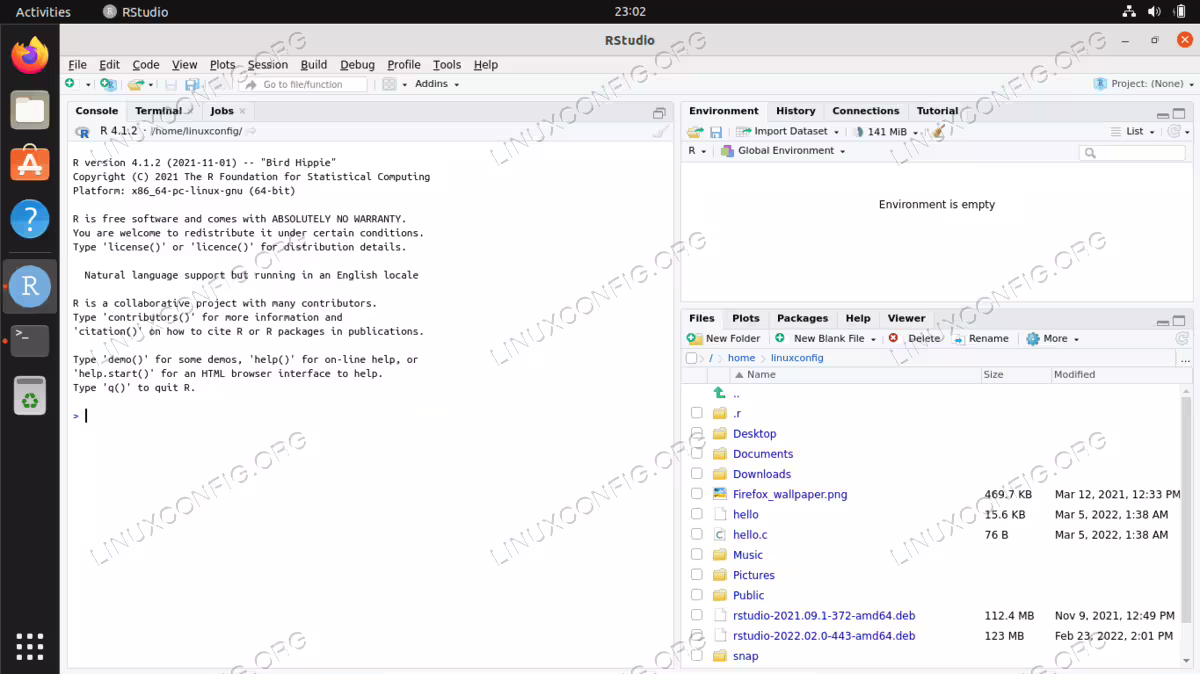Image resolution: width=1200 pixels, height=674 pixels.
Task: Switch to the History tab
Action: pos(795,111)
